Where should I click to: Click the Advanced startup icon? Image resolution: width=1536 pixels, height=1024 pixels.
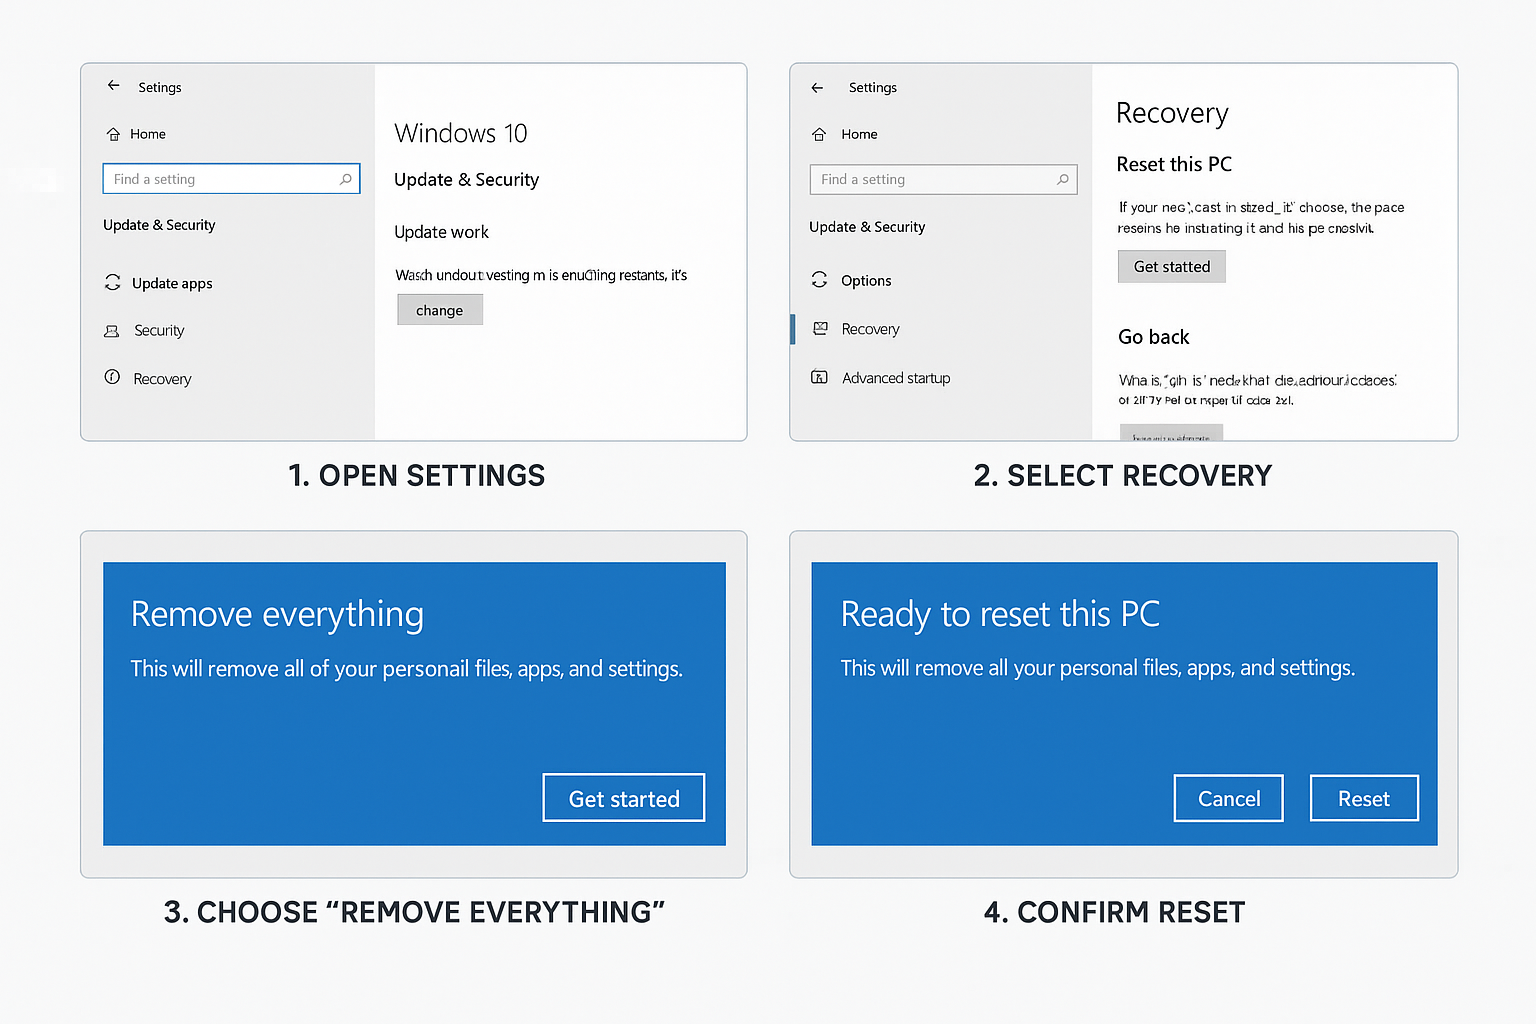tap(819, 377)
